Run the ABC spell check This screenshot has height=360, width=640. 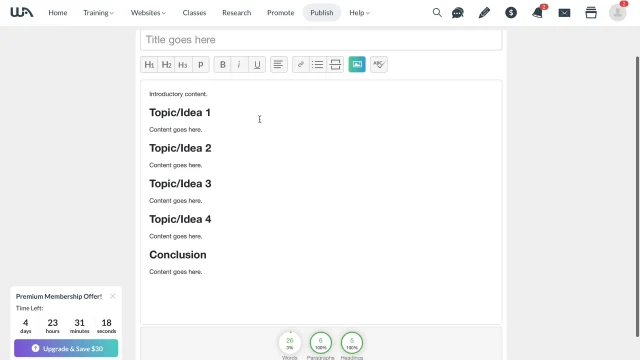tap(379, 64)
